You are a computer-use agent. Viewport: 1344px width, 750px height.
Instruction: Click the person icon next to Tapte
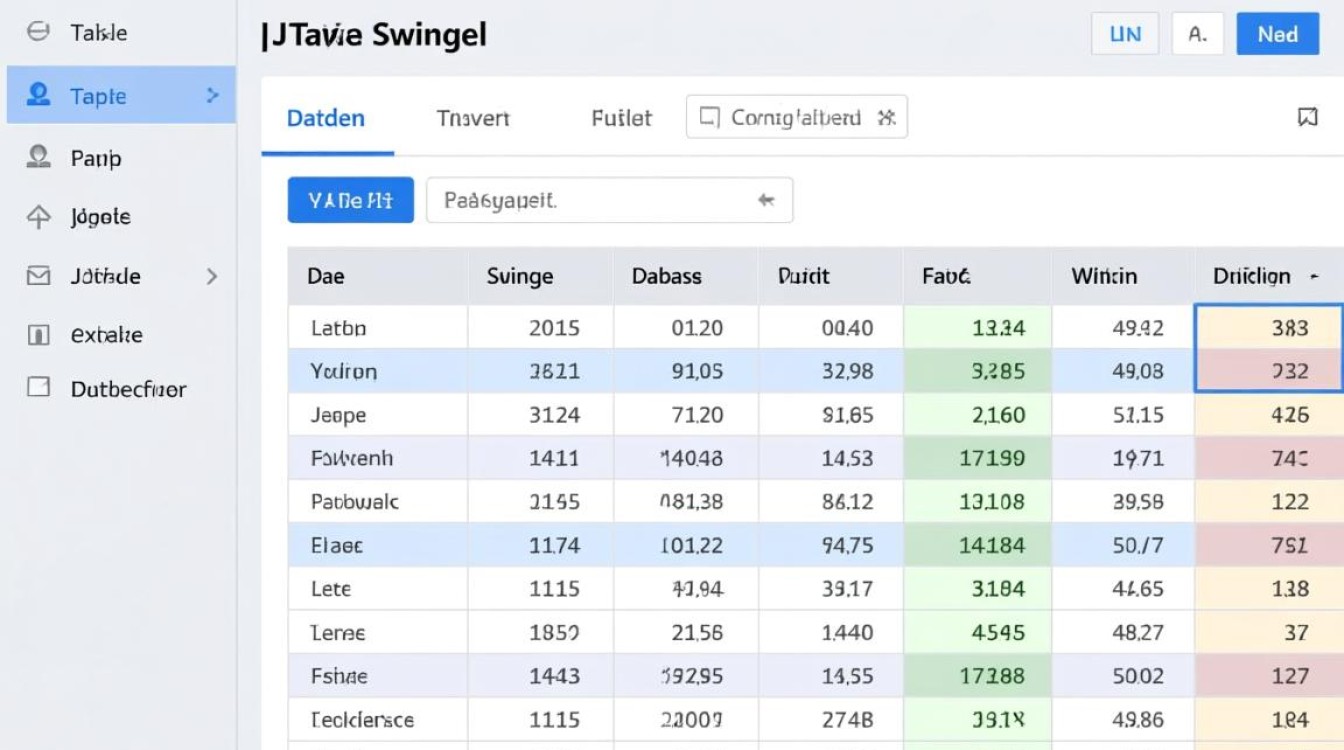[39, 95]
